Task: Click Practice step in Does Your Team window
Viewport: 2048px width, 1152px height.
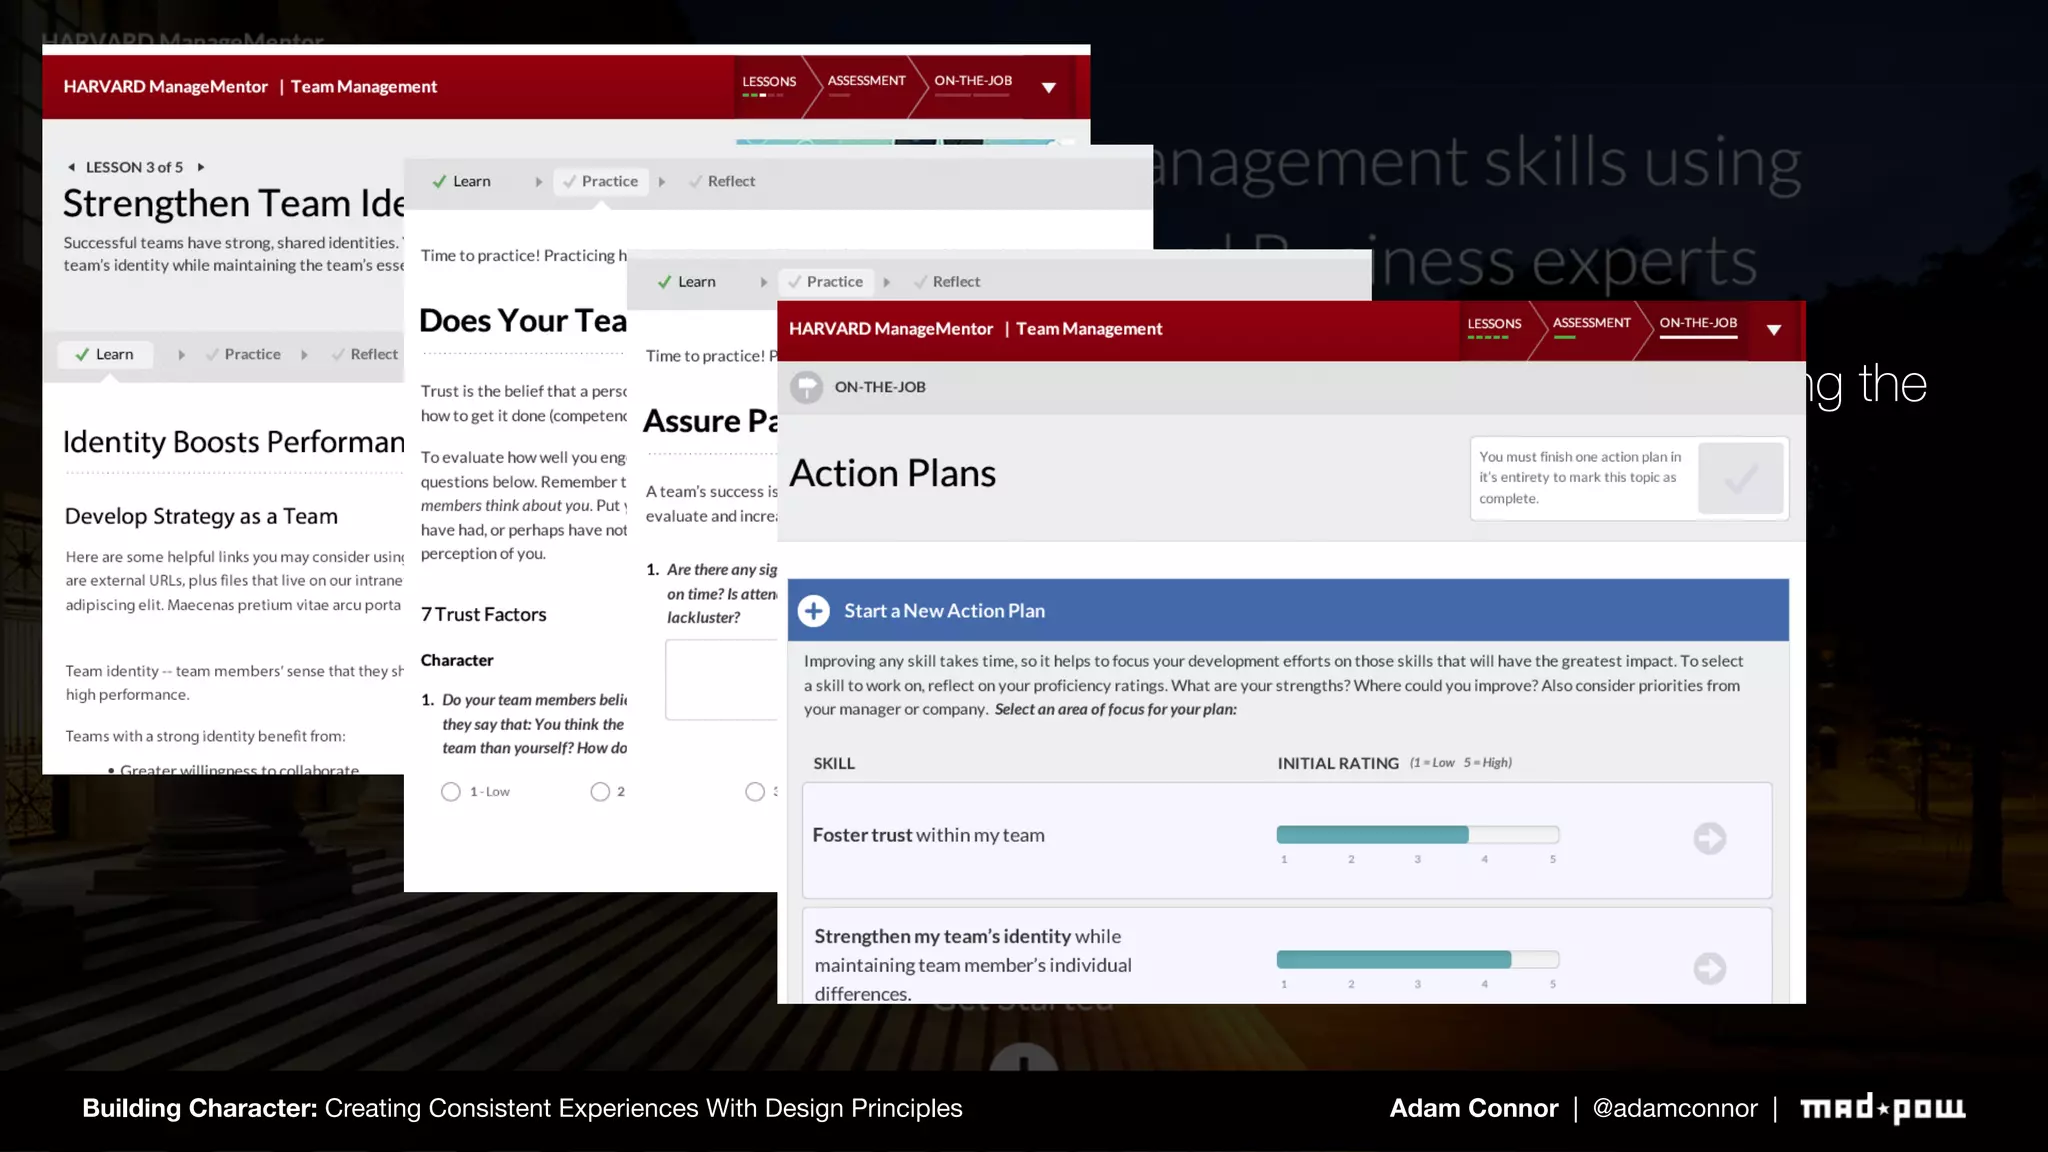Action: [601, 181]
